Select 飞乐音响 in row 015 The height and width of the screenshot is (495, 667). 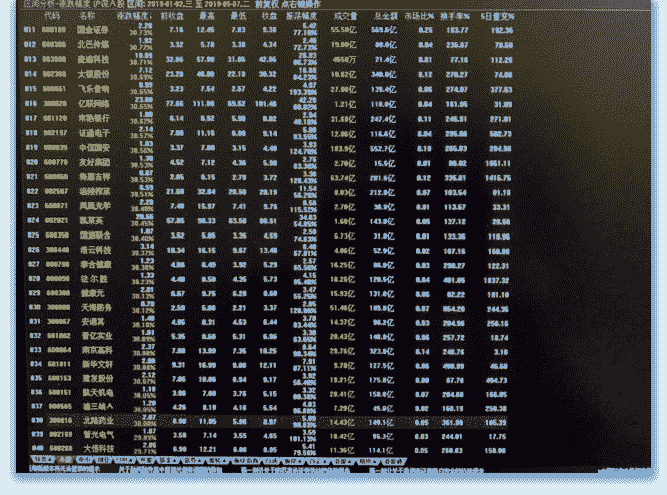tap(93, 89)
